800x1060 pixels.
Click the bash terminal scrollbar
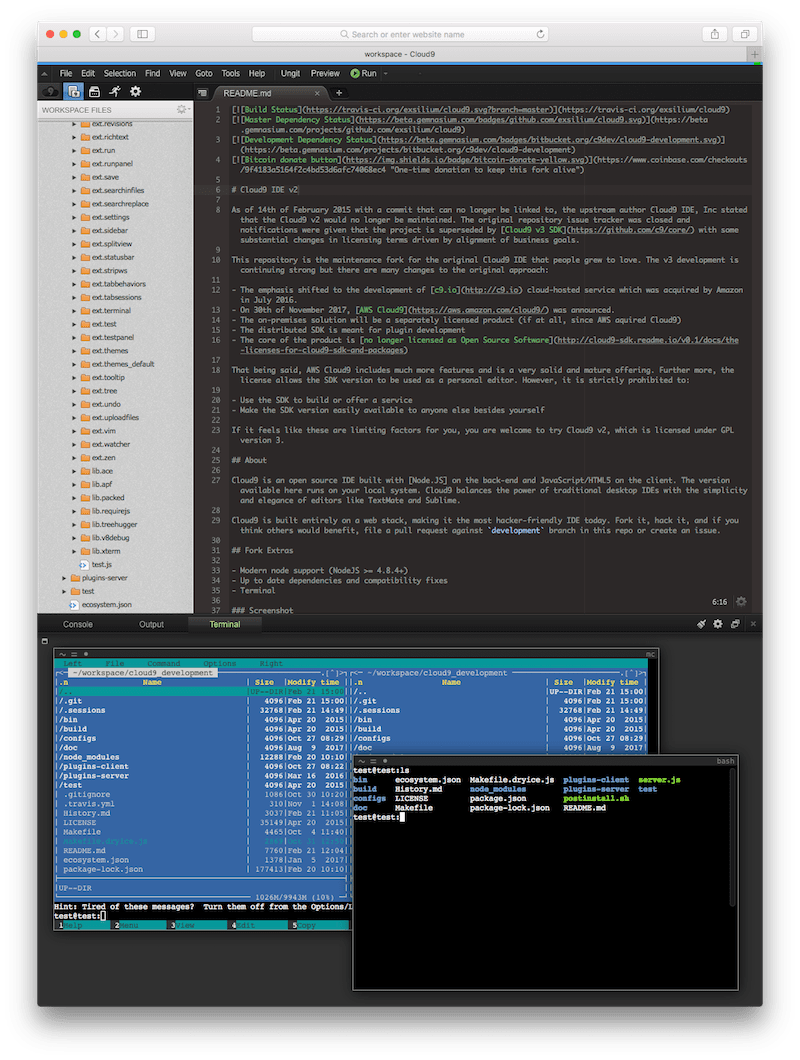click(x=732, y=837)
